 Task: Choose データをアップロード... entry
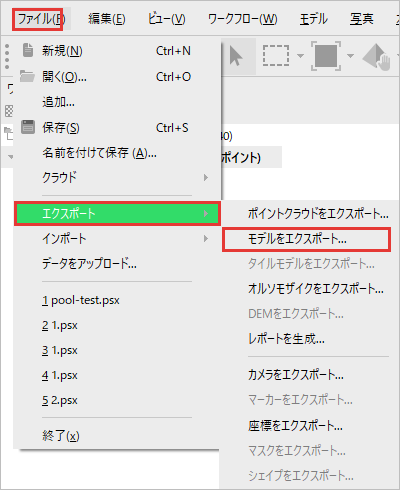click(117, 264)
